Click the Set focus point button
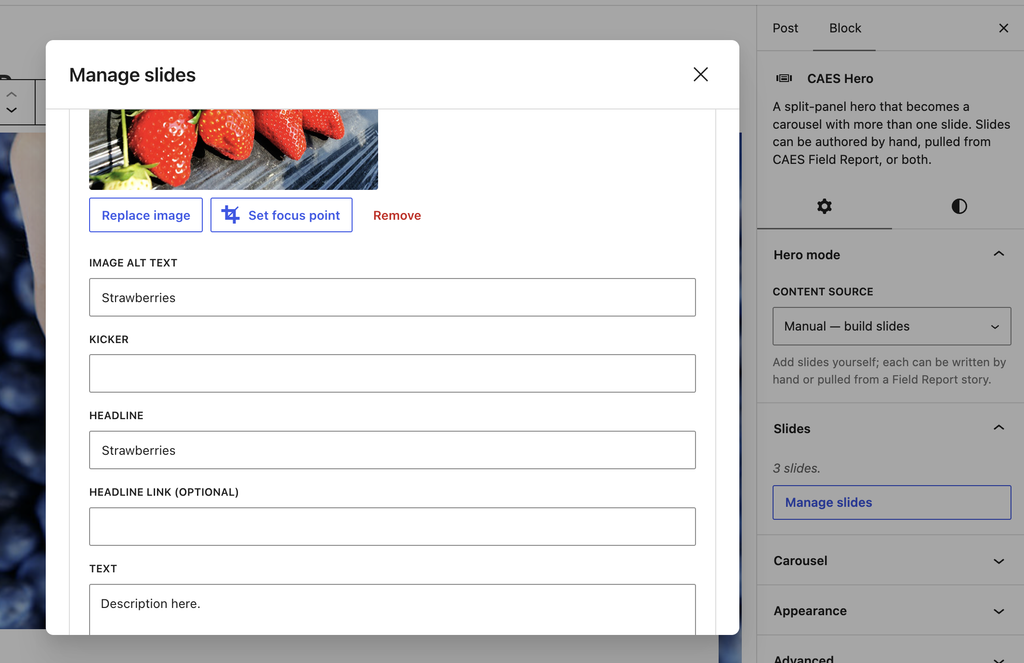Screen dimensions: 1024x663 point(281,215)
